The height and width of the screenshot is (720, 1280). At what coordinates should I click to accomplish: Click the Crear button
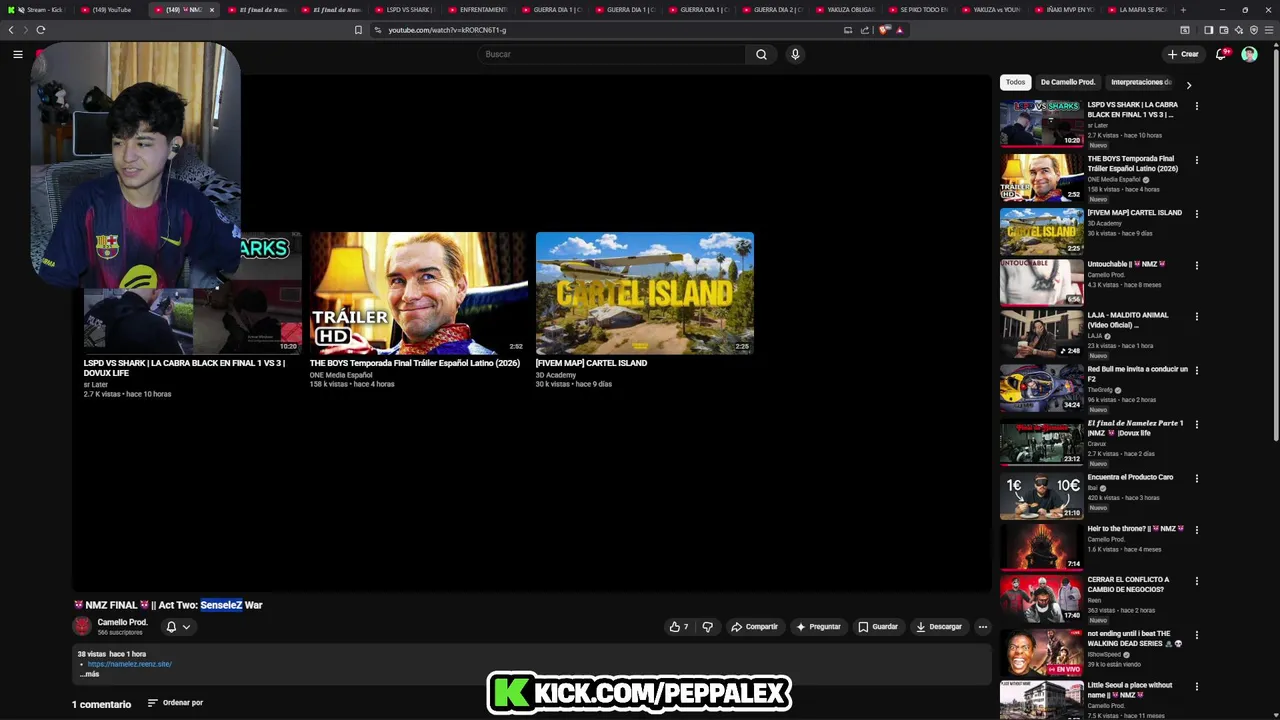pos(1183,54)
